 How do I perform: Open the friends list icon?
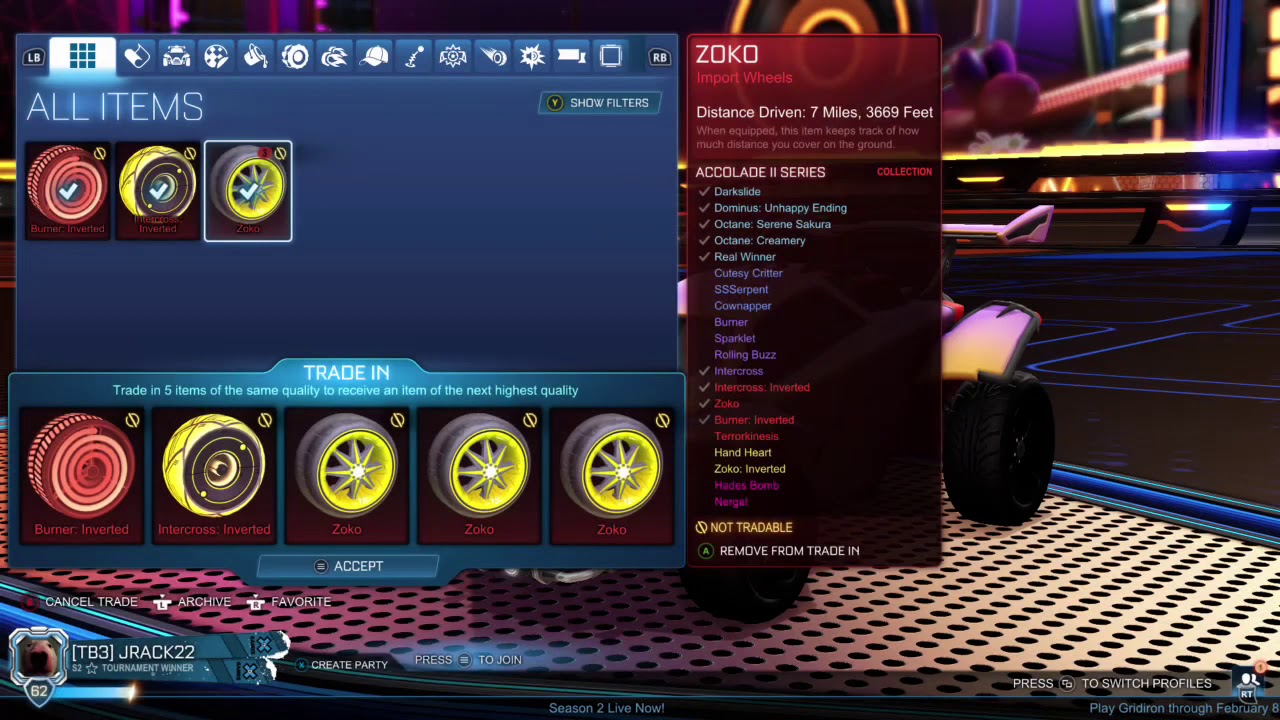click(1248, 683)
